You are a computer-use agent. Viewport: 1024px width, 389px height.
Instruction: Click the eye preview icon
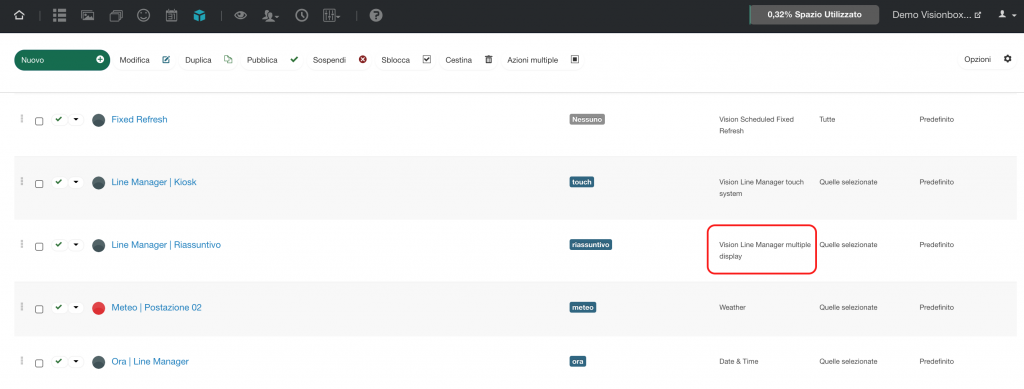pyautogui.click(x=240, y=16)
